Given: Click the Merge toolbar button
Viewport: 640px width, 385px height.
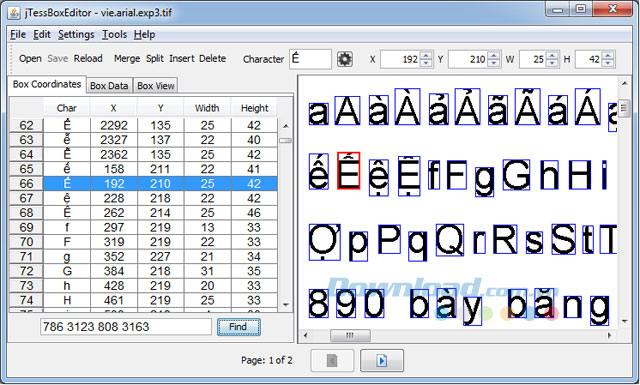Looking at the screenshot, I should coord(127,59).
